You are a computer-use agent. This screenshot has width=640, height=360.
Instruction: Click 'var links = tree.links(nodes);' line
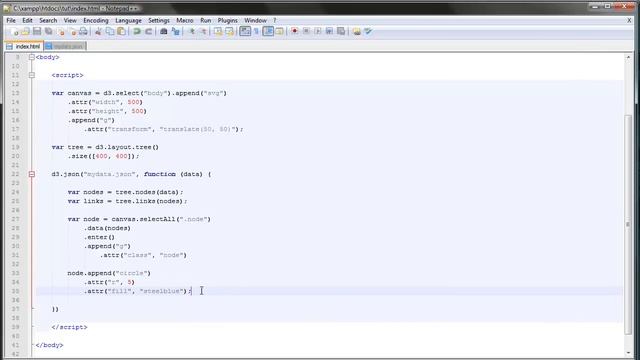click(x=127, y=201)
